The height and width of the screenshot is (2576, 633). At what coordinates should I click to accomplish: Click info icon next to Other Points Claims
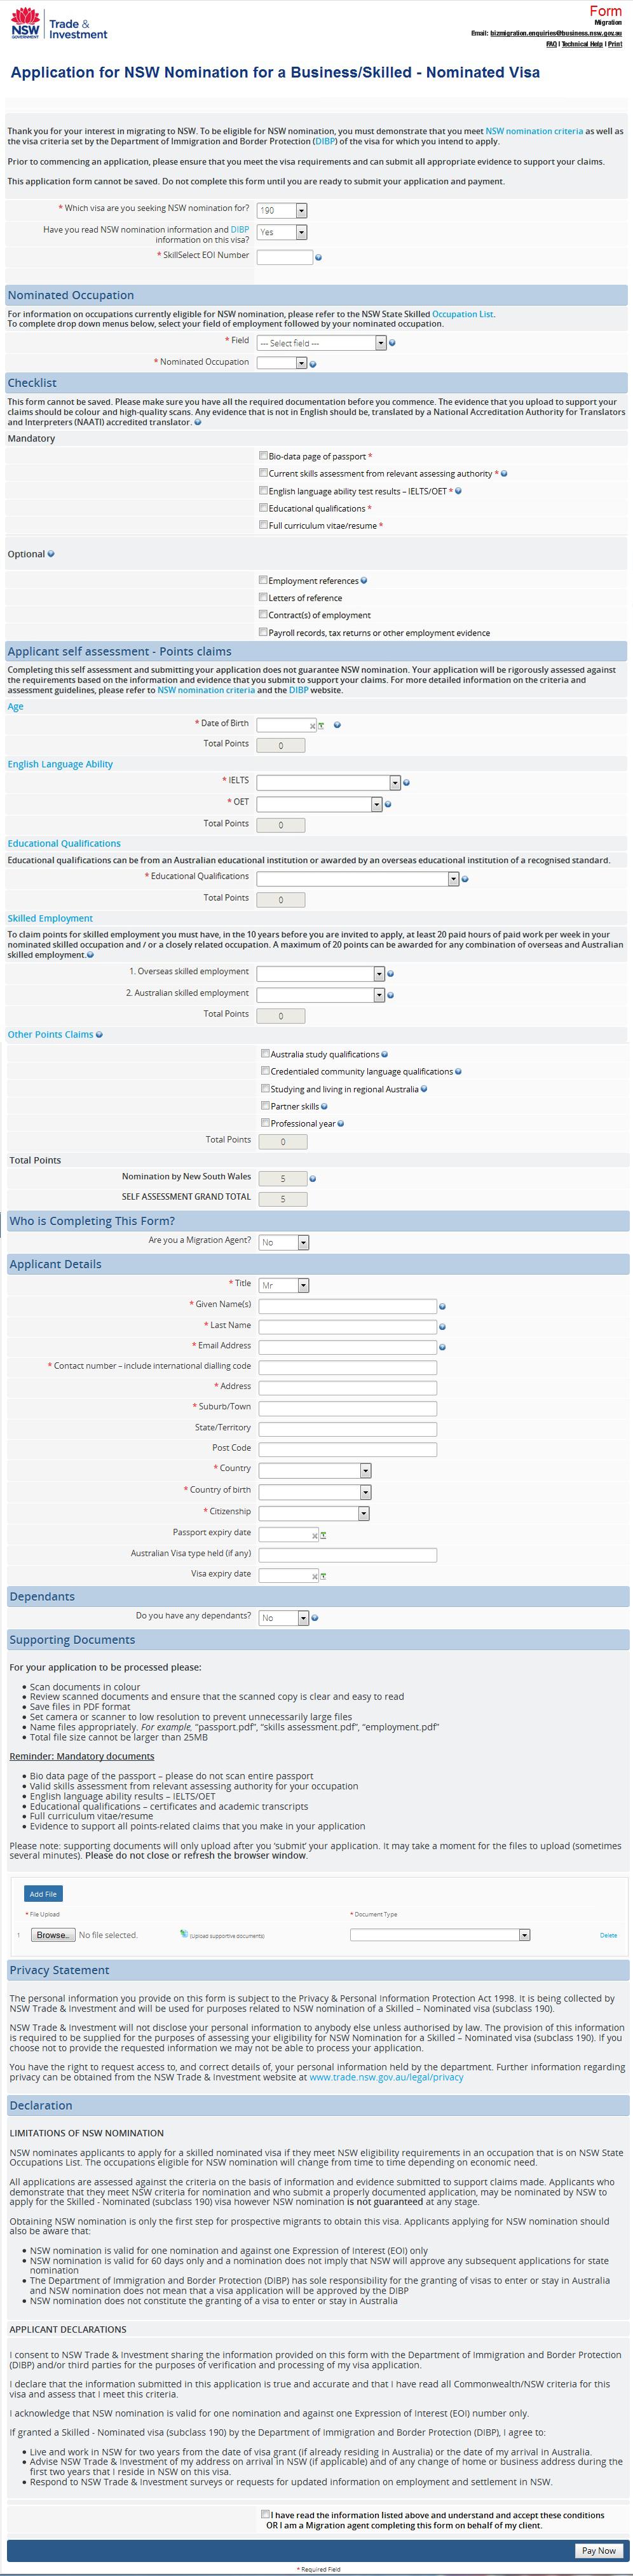(x=99, y=1034)
